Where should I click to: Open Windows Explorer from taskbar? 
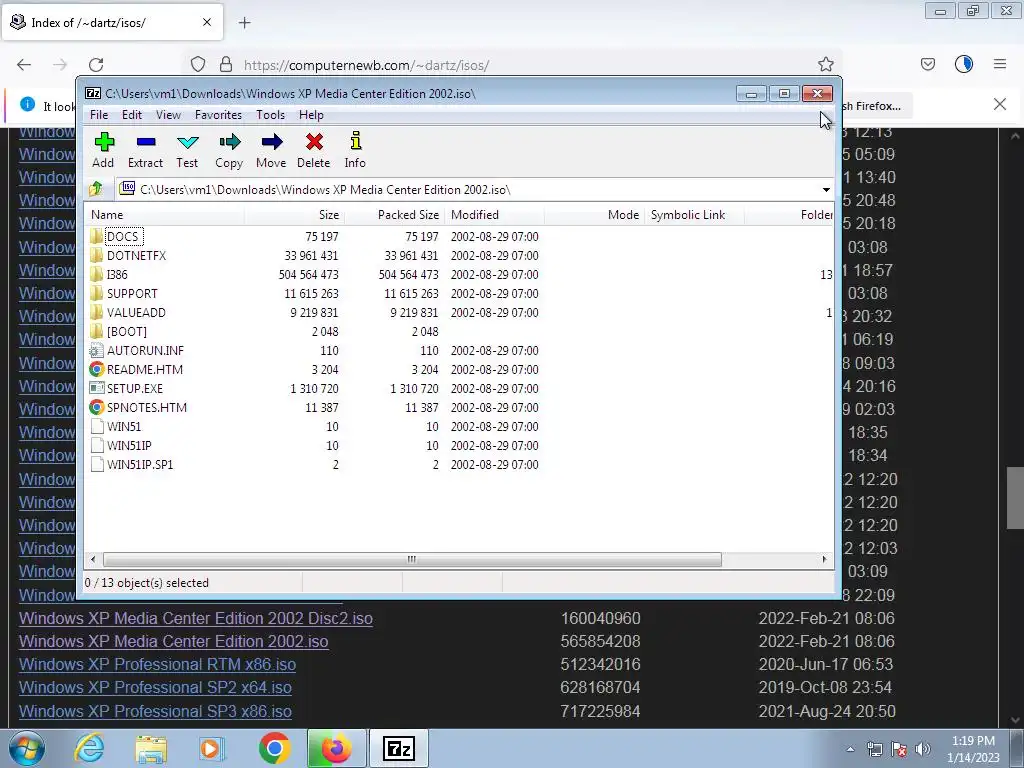[x=151, y=749]
